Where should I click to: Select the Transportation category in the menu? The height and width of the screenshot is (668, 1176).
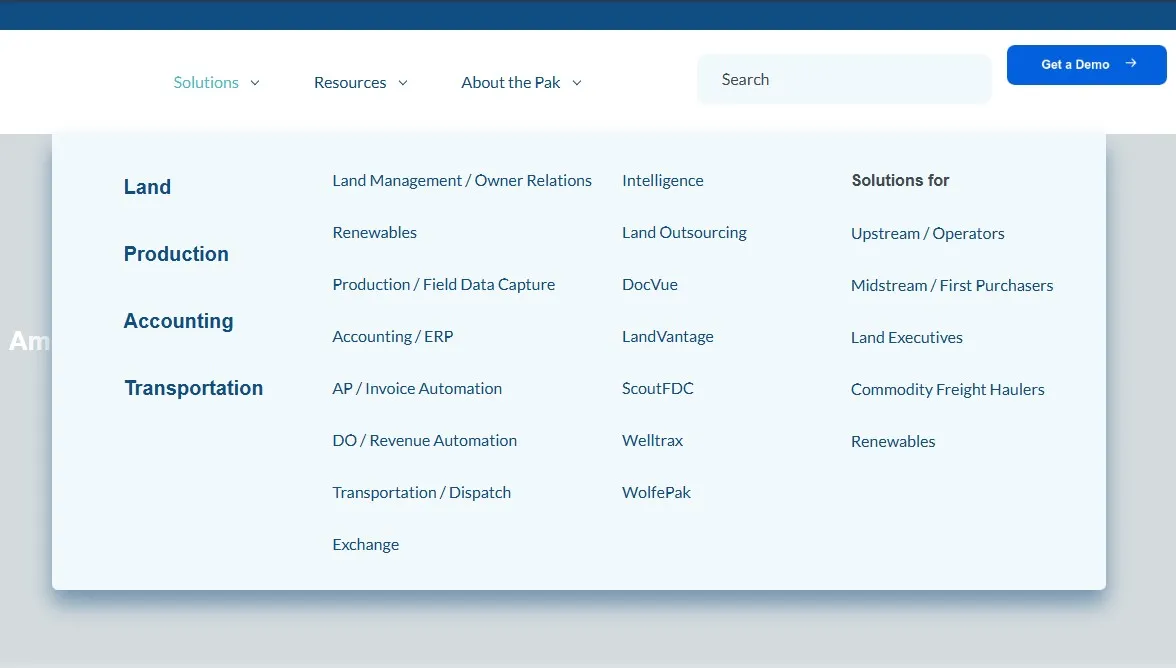[x=193, y=388]
